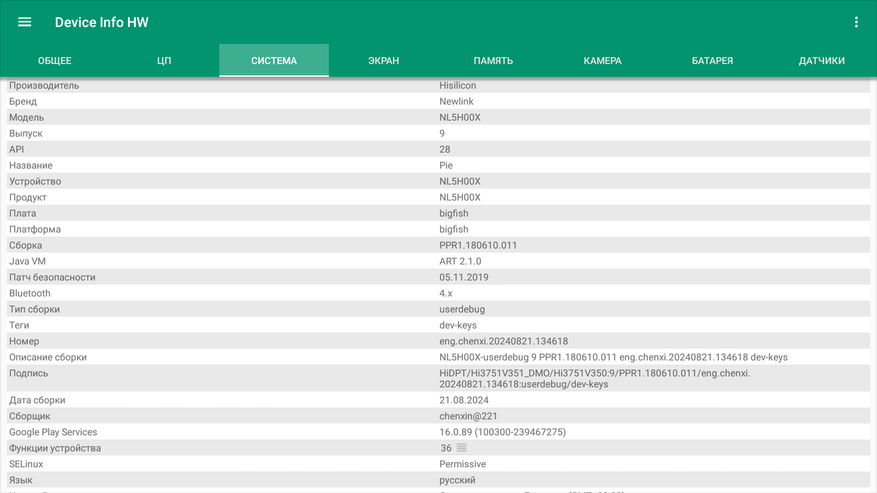This screenshot has height=493, width=877.
Task: Select the СИСТЕМА tab
Action: 274,60
